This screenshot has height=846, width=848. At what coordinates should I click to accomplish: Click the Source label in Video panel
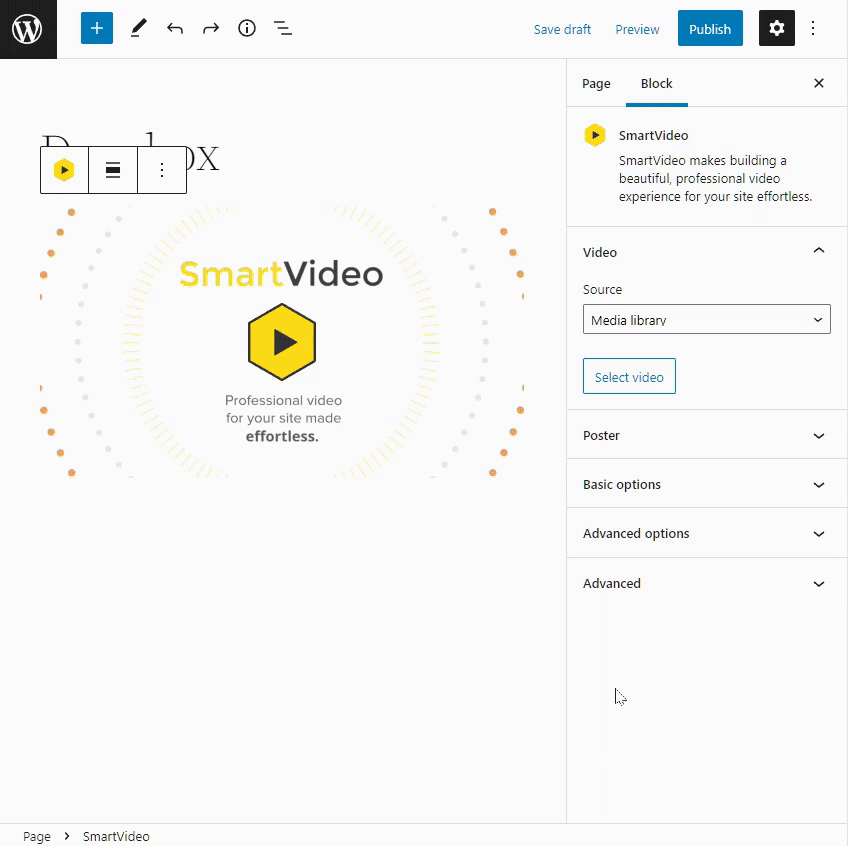(x=602, y=289)
